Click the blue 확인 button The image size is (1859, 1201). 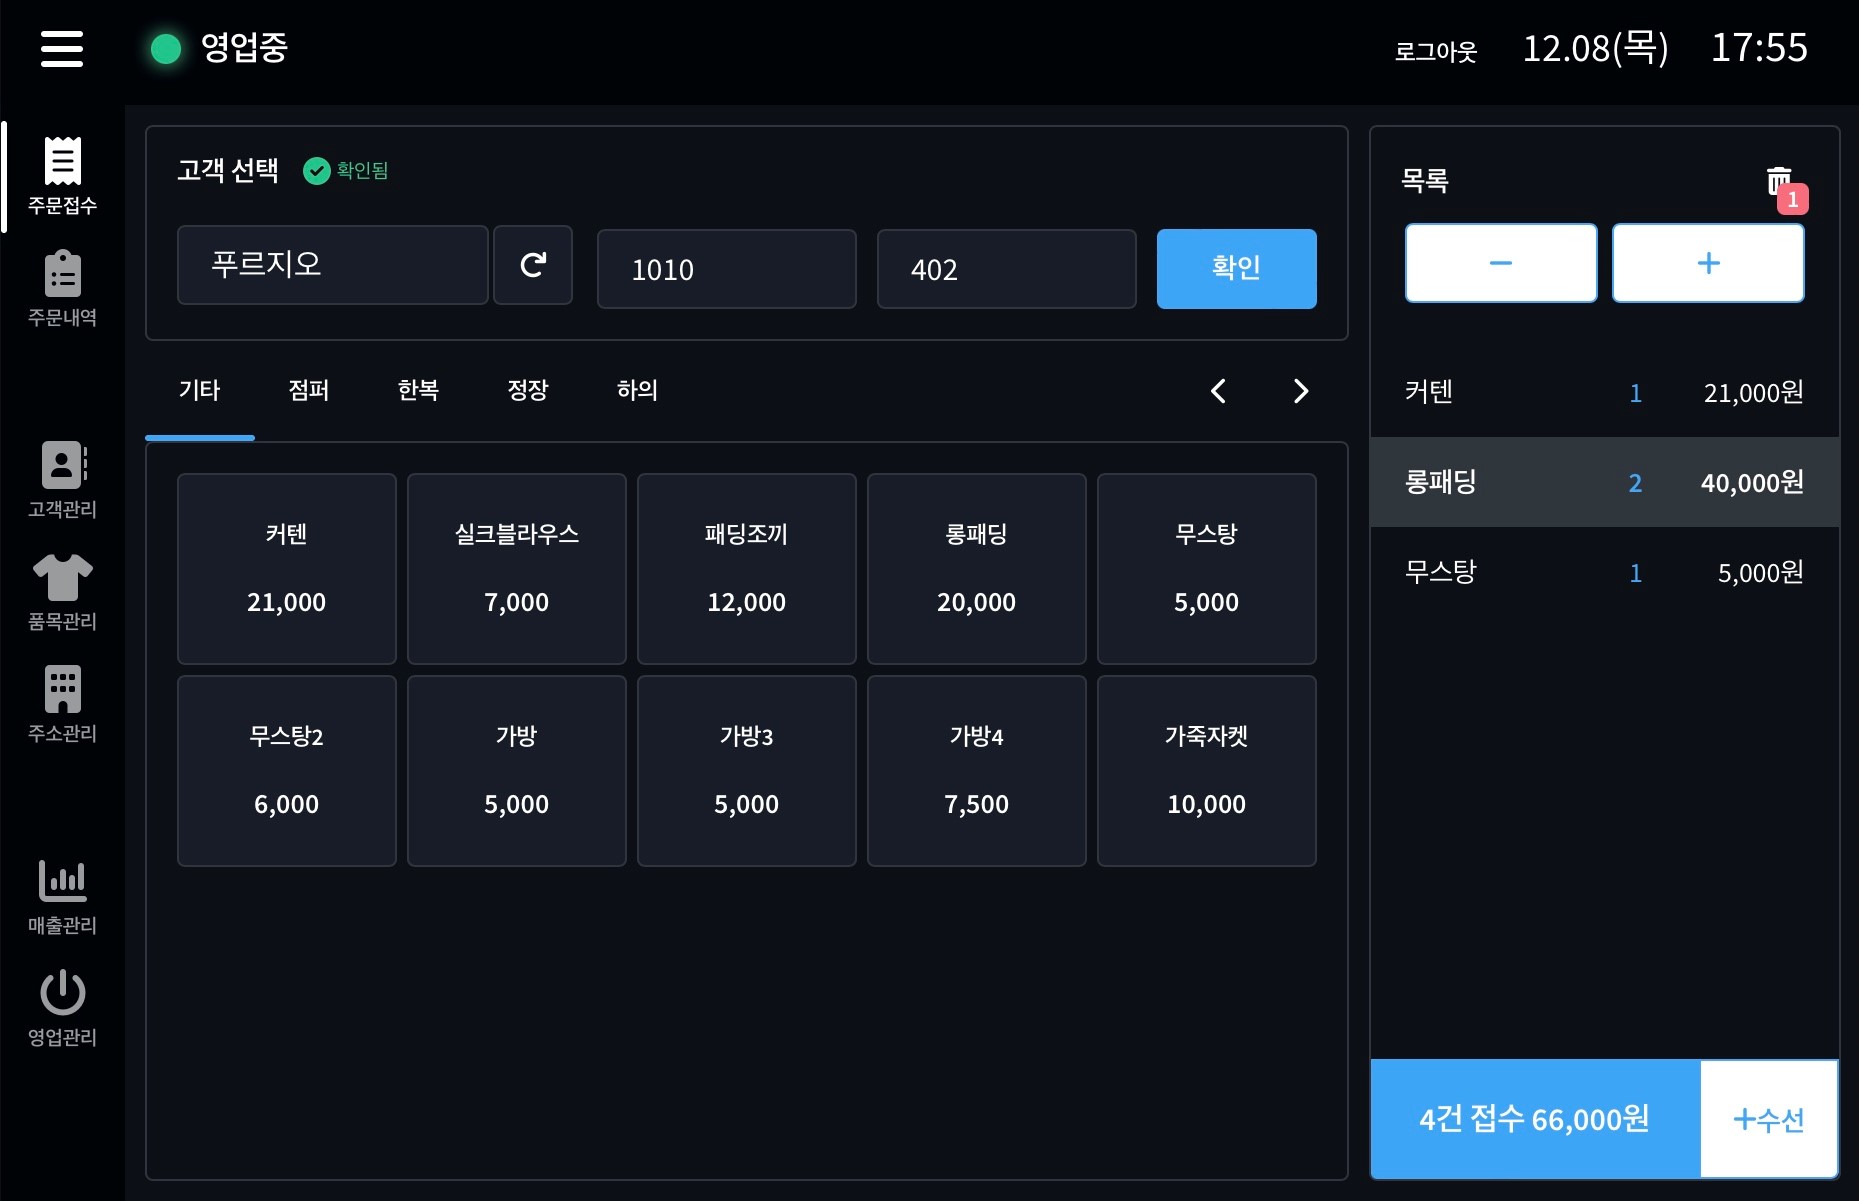pyautogui.click(x=1237, y=269)
